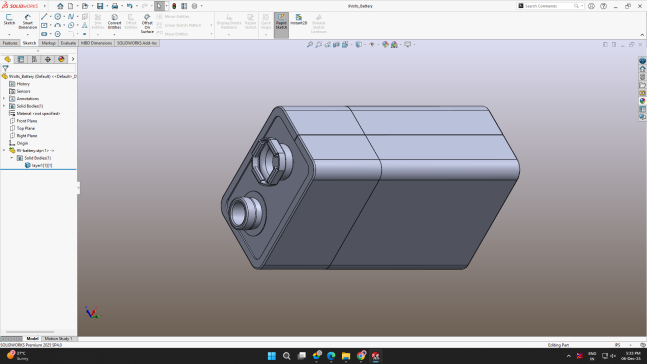Select the Top Plane item
This screenshot has height=364, width=647.
(x=26, y=128)
